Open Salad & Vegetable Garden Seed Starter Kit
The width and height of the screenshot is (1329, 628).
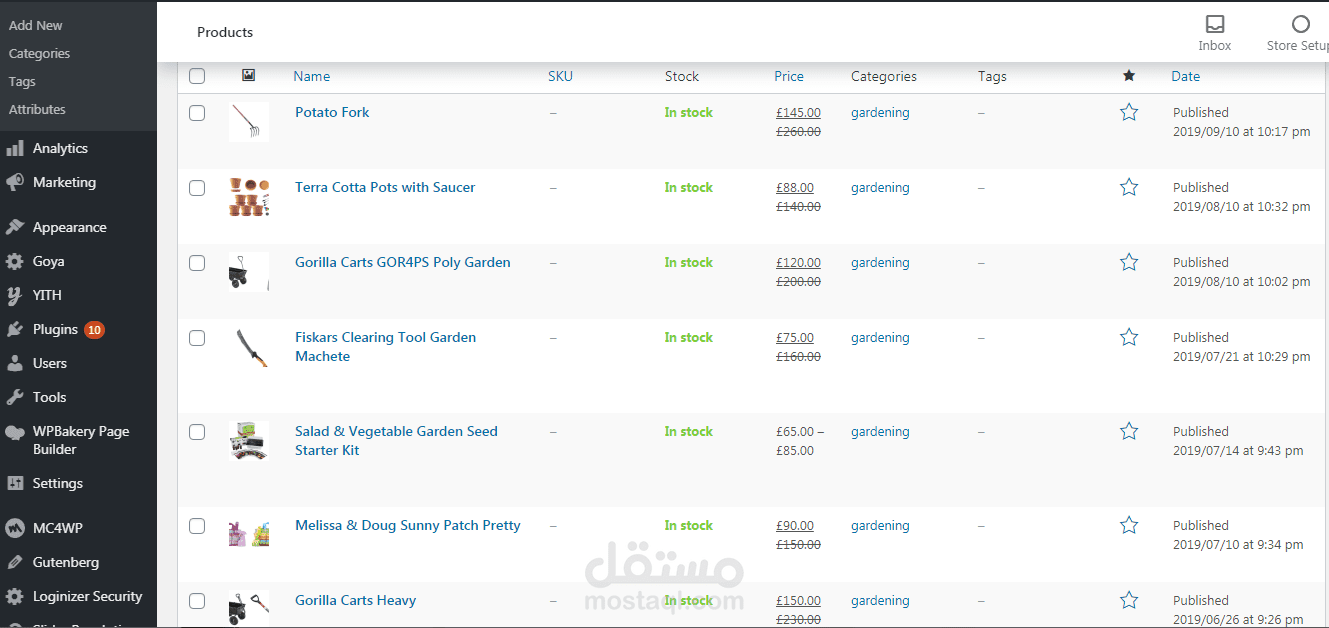click(396, 441)
